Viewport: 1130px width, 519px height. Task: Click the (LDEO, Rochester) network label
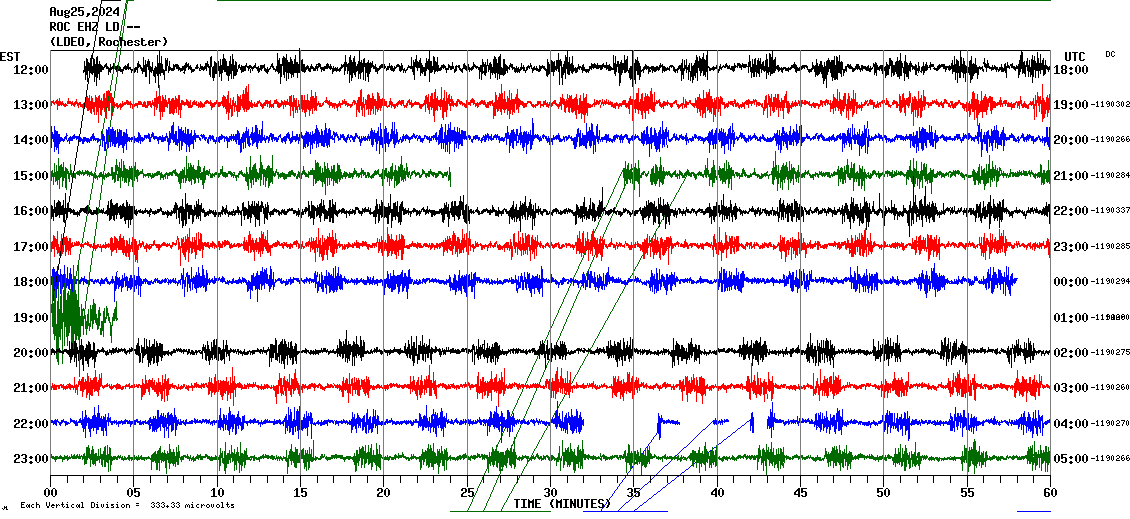pyautogui.click(x=109, y=41)
